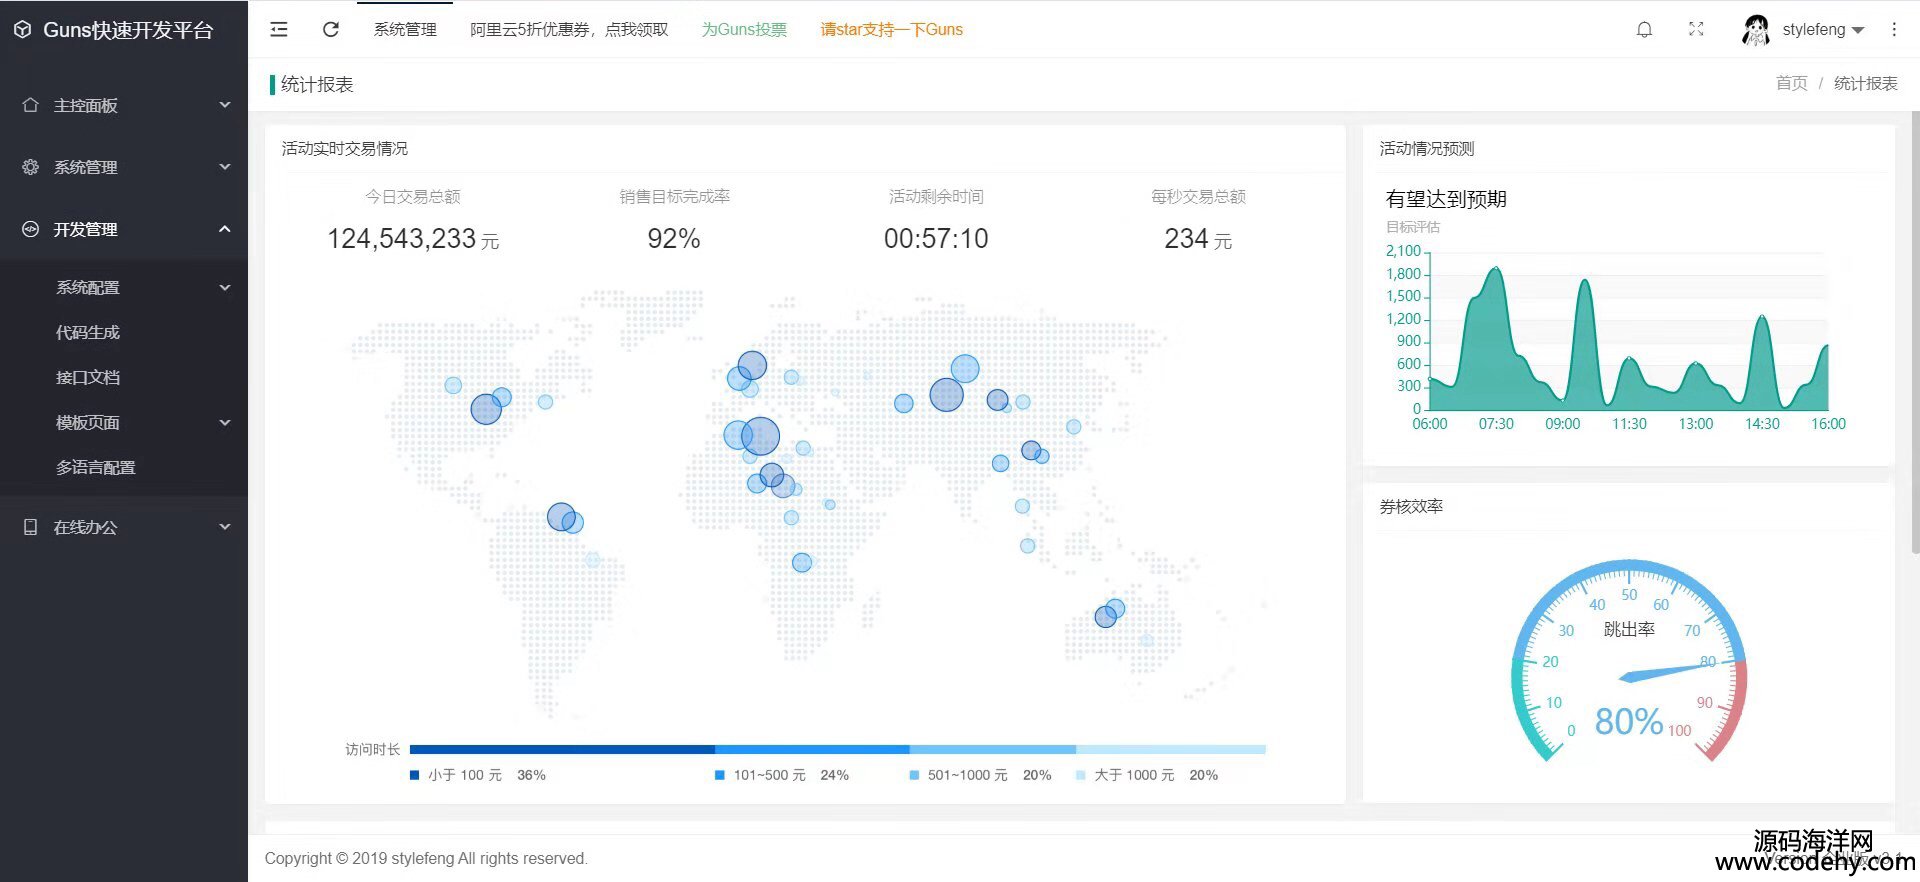Screen dimensions: 1920x882
Task: Click the home icon beside 主控面板
Action: 31,105
